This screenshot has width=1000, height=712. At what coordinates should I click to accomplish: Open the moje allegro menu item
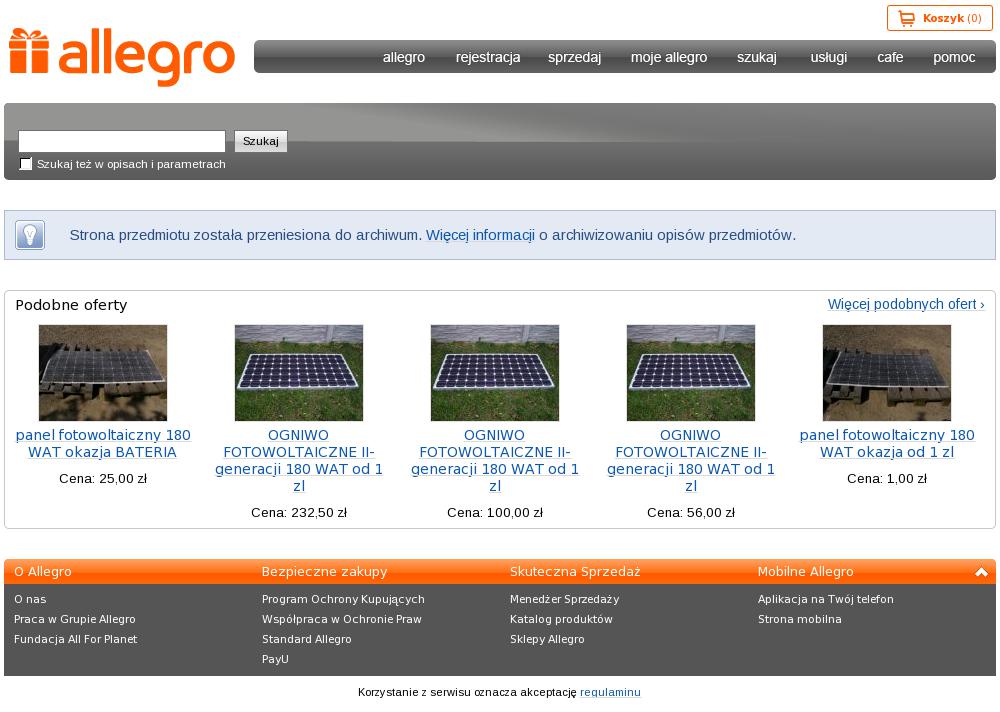click(669, 57)
